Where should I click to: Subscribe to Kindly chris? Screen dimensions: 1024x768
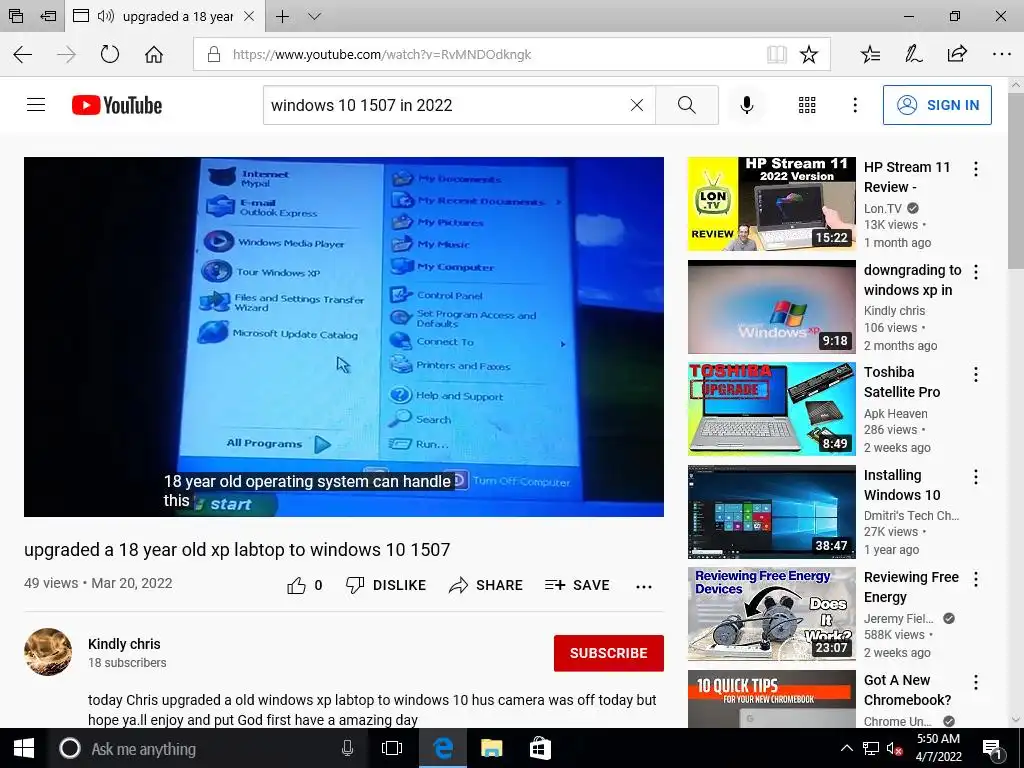pyautogui.click(x=609, y=653)
